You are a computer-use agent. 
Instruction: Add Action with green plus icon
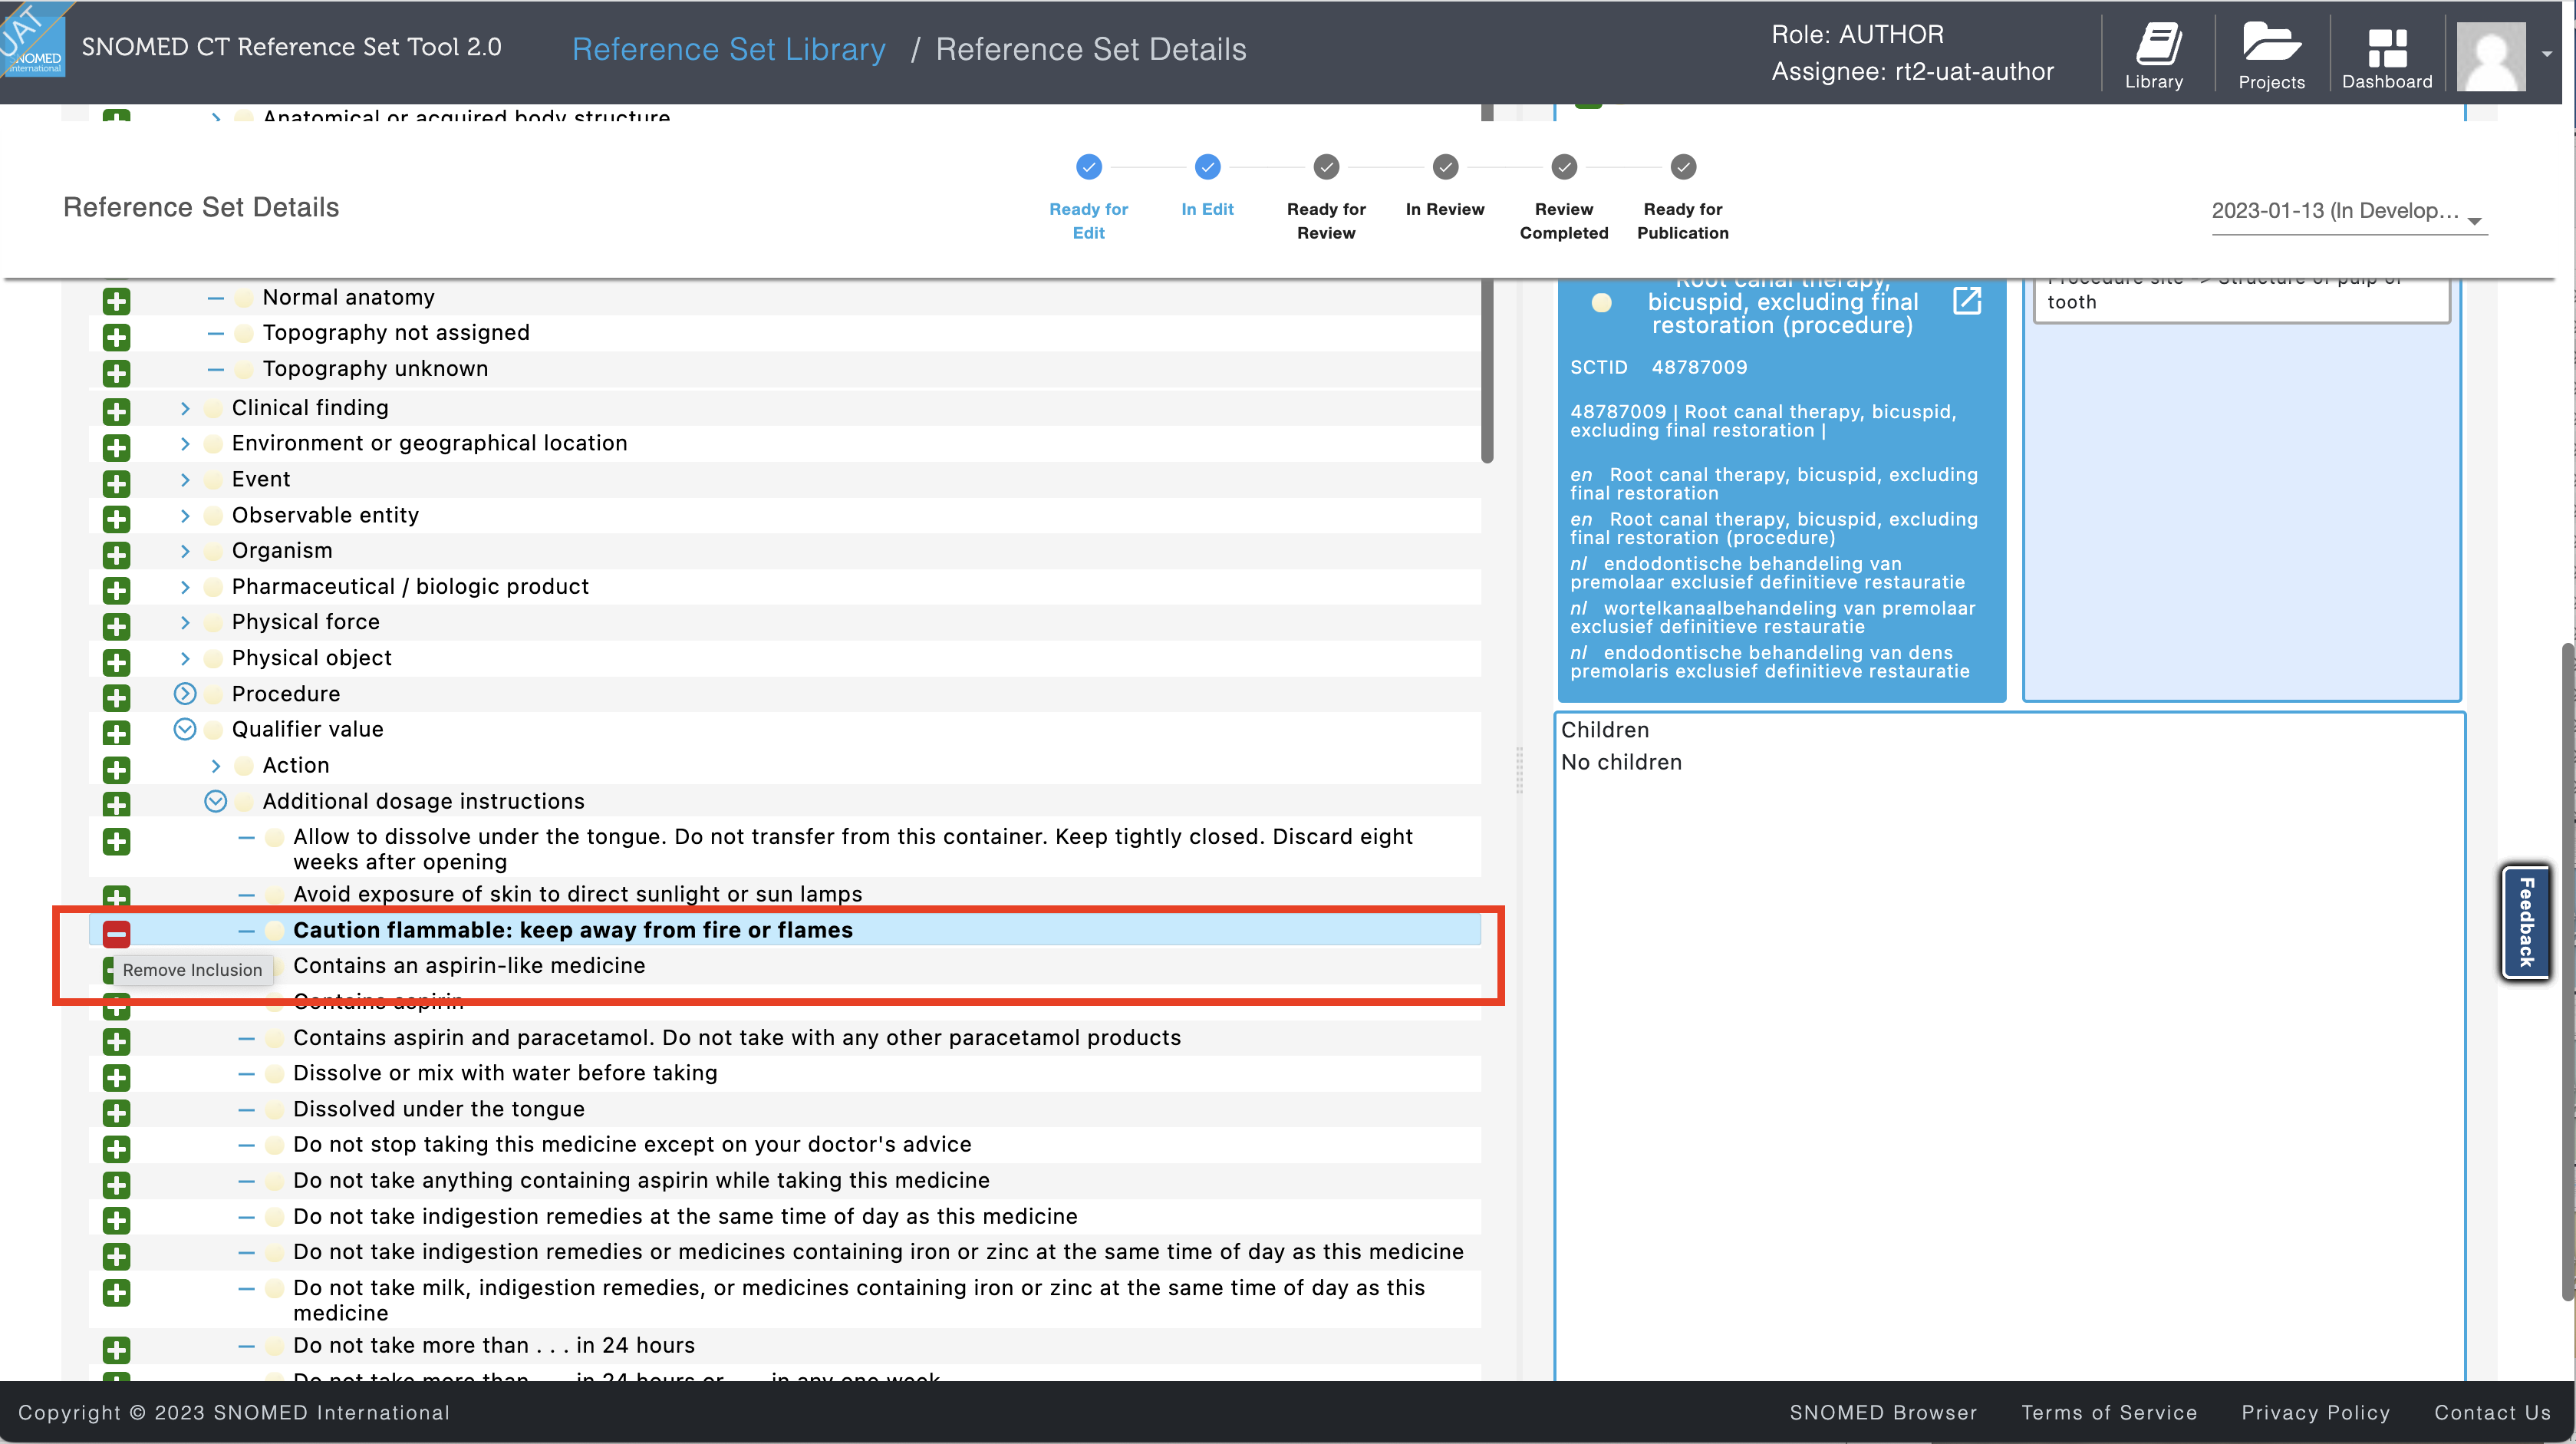click(116, 769)
